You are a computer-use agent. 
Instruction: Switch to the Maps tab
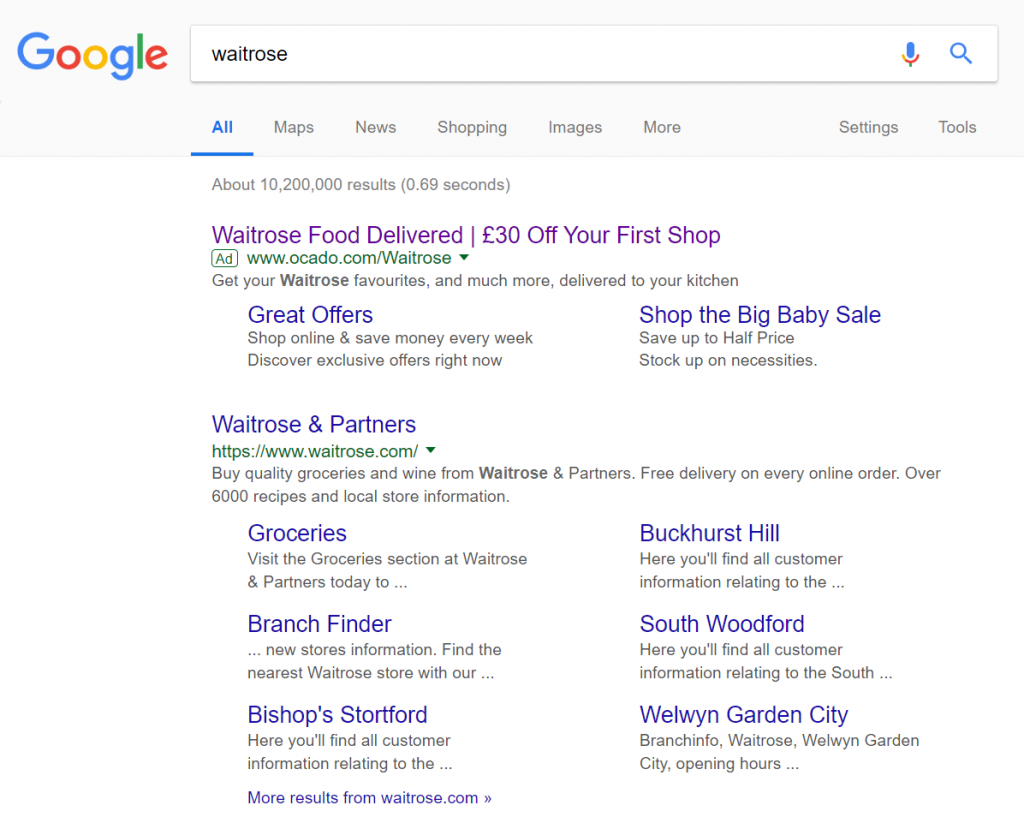[294, 127]
